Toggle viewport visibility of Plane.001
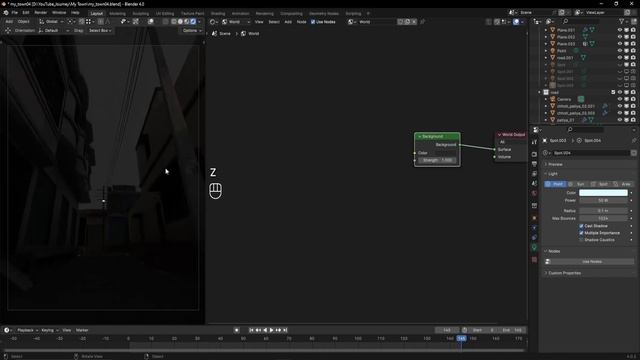The height and width of the screenshot is (360, 640). click(x=620, y=30)
